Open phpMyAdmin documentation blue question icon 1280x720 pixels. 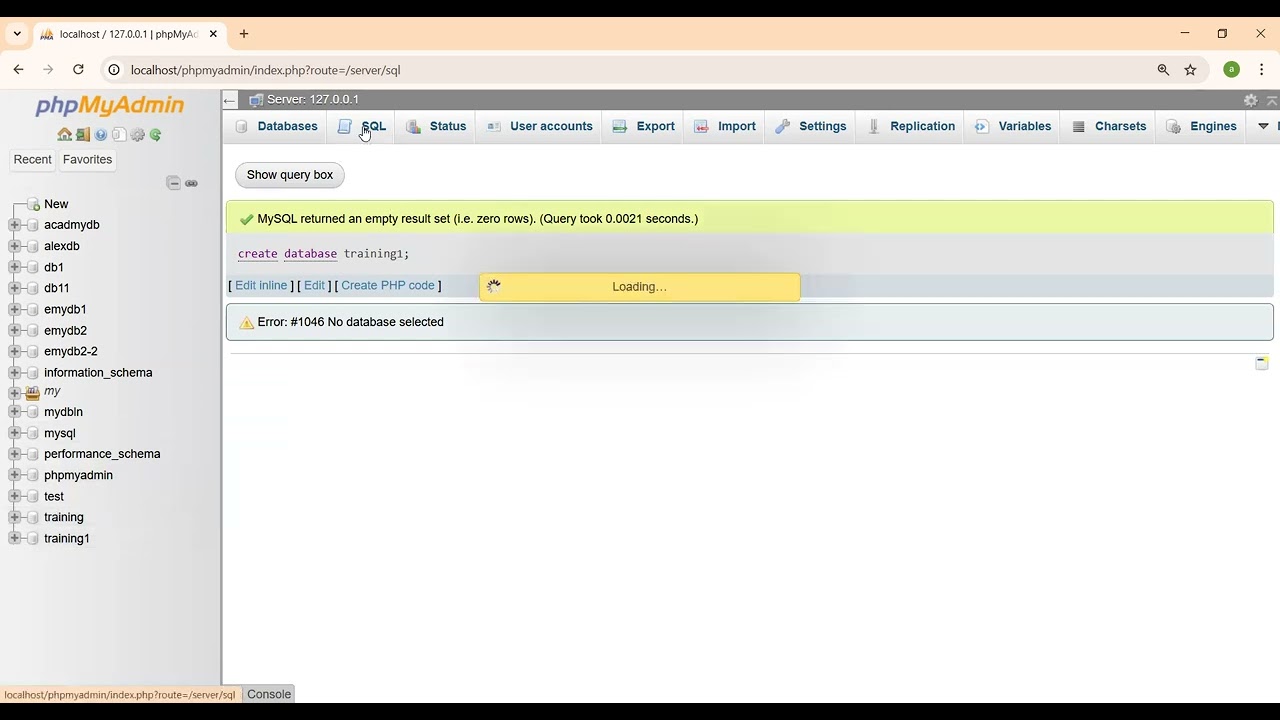point(101,135)
